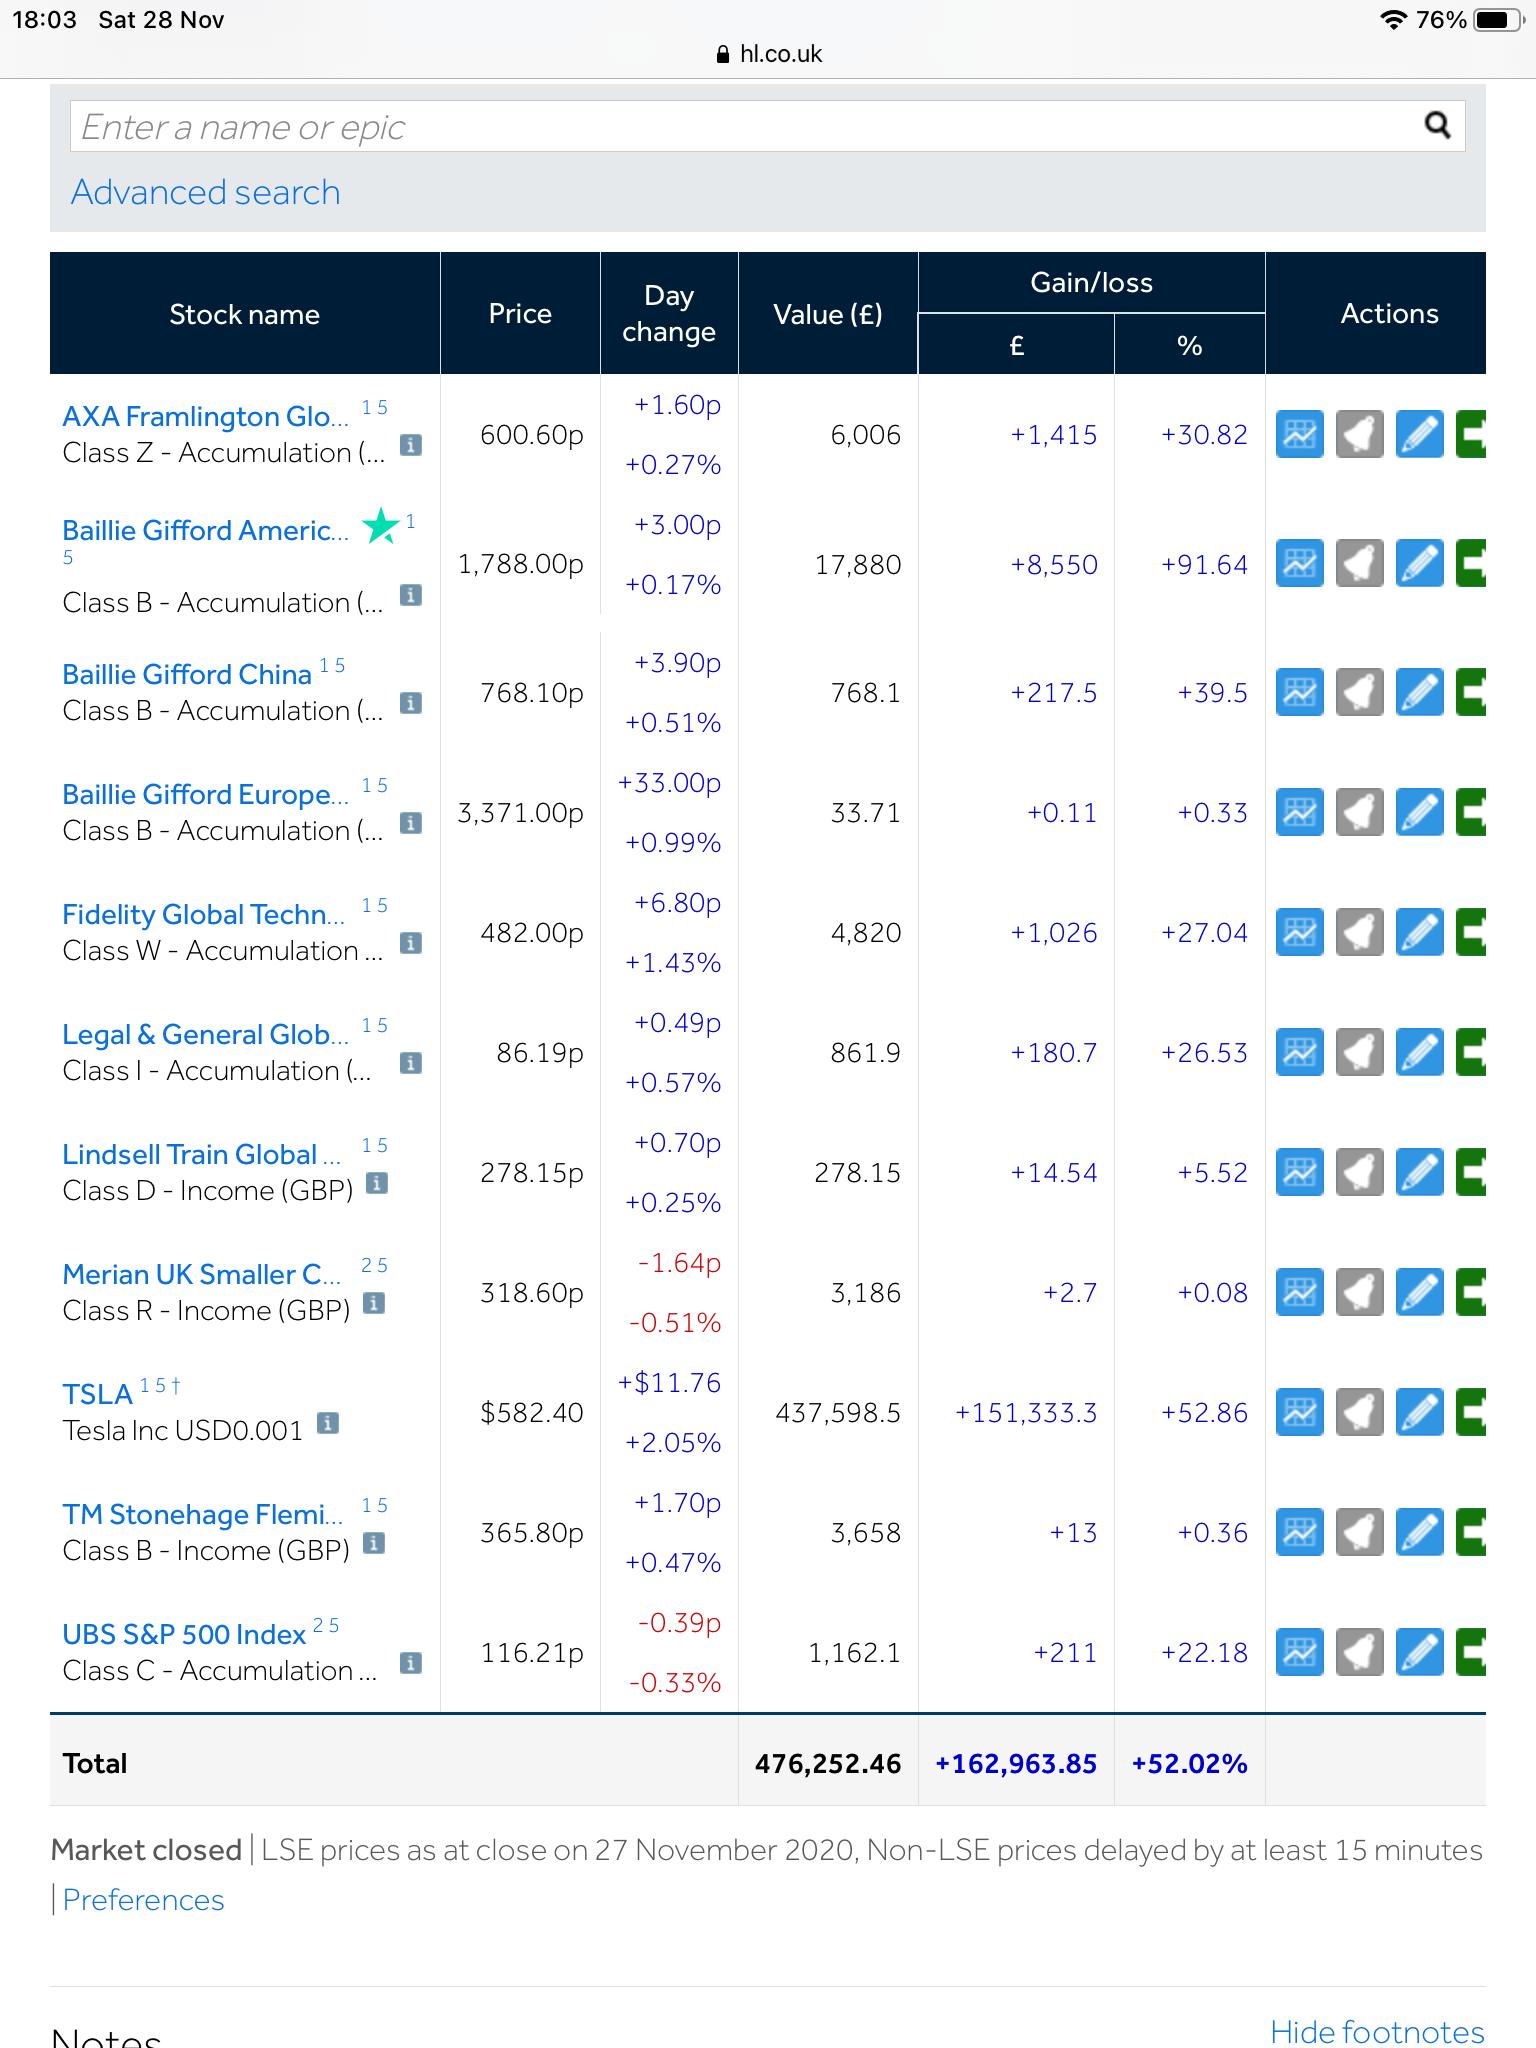Click info icon for Legal & General row
This screenshot has height=2048, width=1536.
pyautogui.click(x=410, y=1063)
